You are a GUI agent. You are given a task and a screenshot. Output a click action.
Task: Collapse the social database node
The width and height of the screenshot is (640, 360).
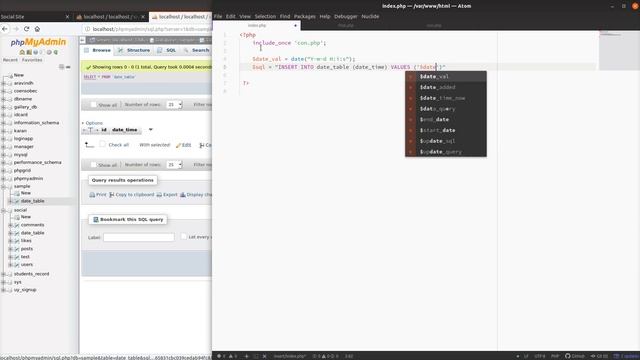point(4,210)
